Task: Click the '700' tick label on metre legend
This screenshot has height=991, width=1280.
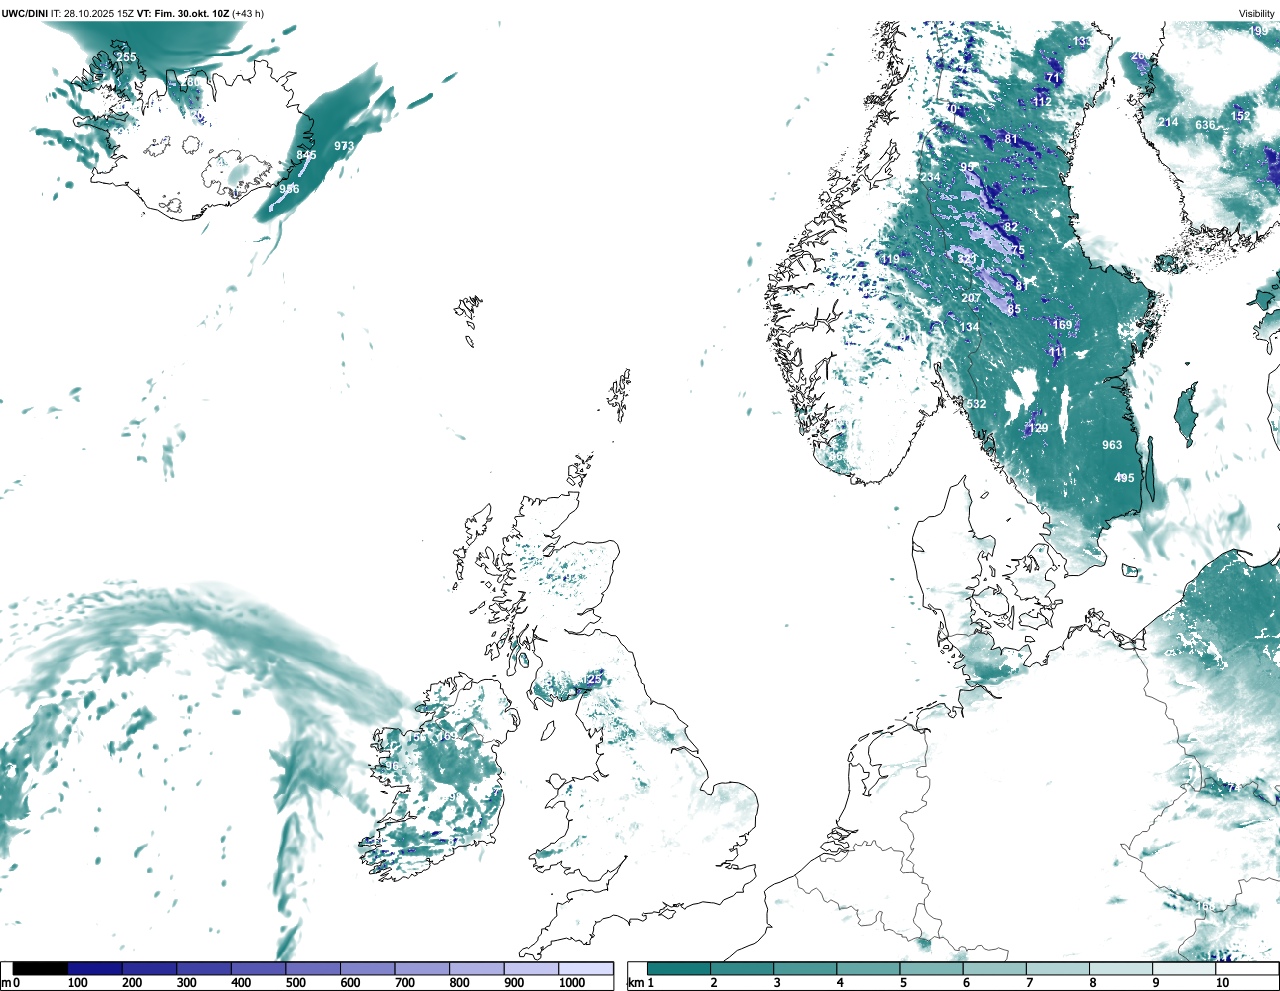Action: 405,983
